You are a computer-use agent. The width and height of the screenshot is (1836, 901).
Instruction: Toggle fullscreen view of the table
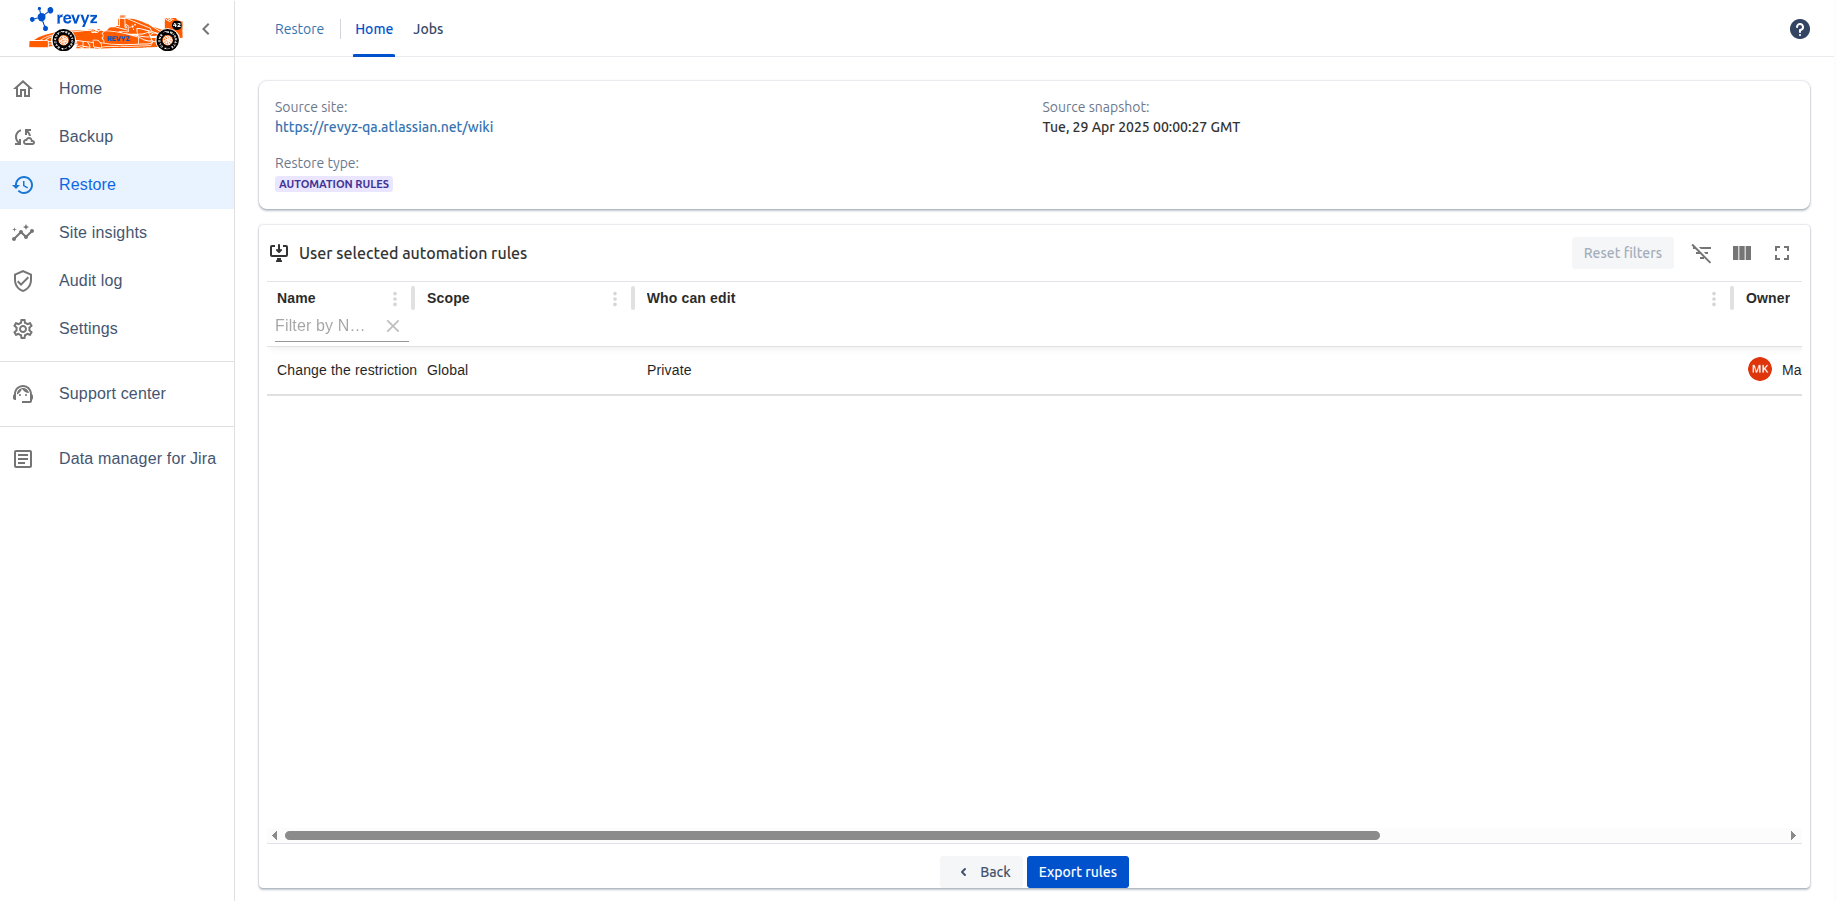tap(1782, 253)
